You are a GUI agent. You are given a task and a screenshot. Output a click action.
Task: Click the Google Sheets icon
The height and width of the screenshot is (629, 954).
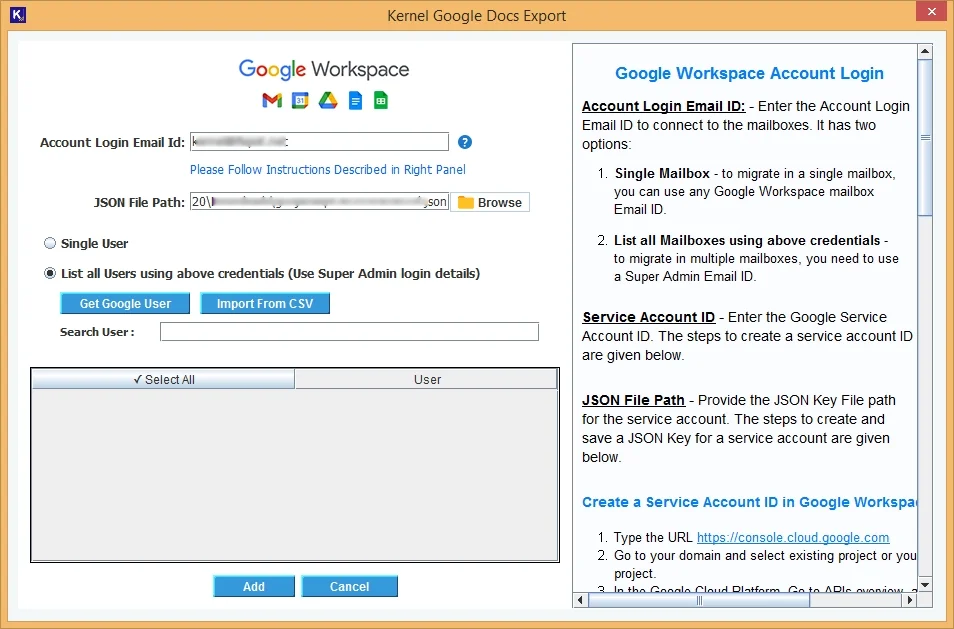pos(381,100)
